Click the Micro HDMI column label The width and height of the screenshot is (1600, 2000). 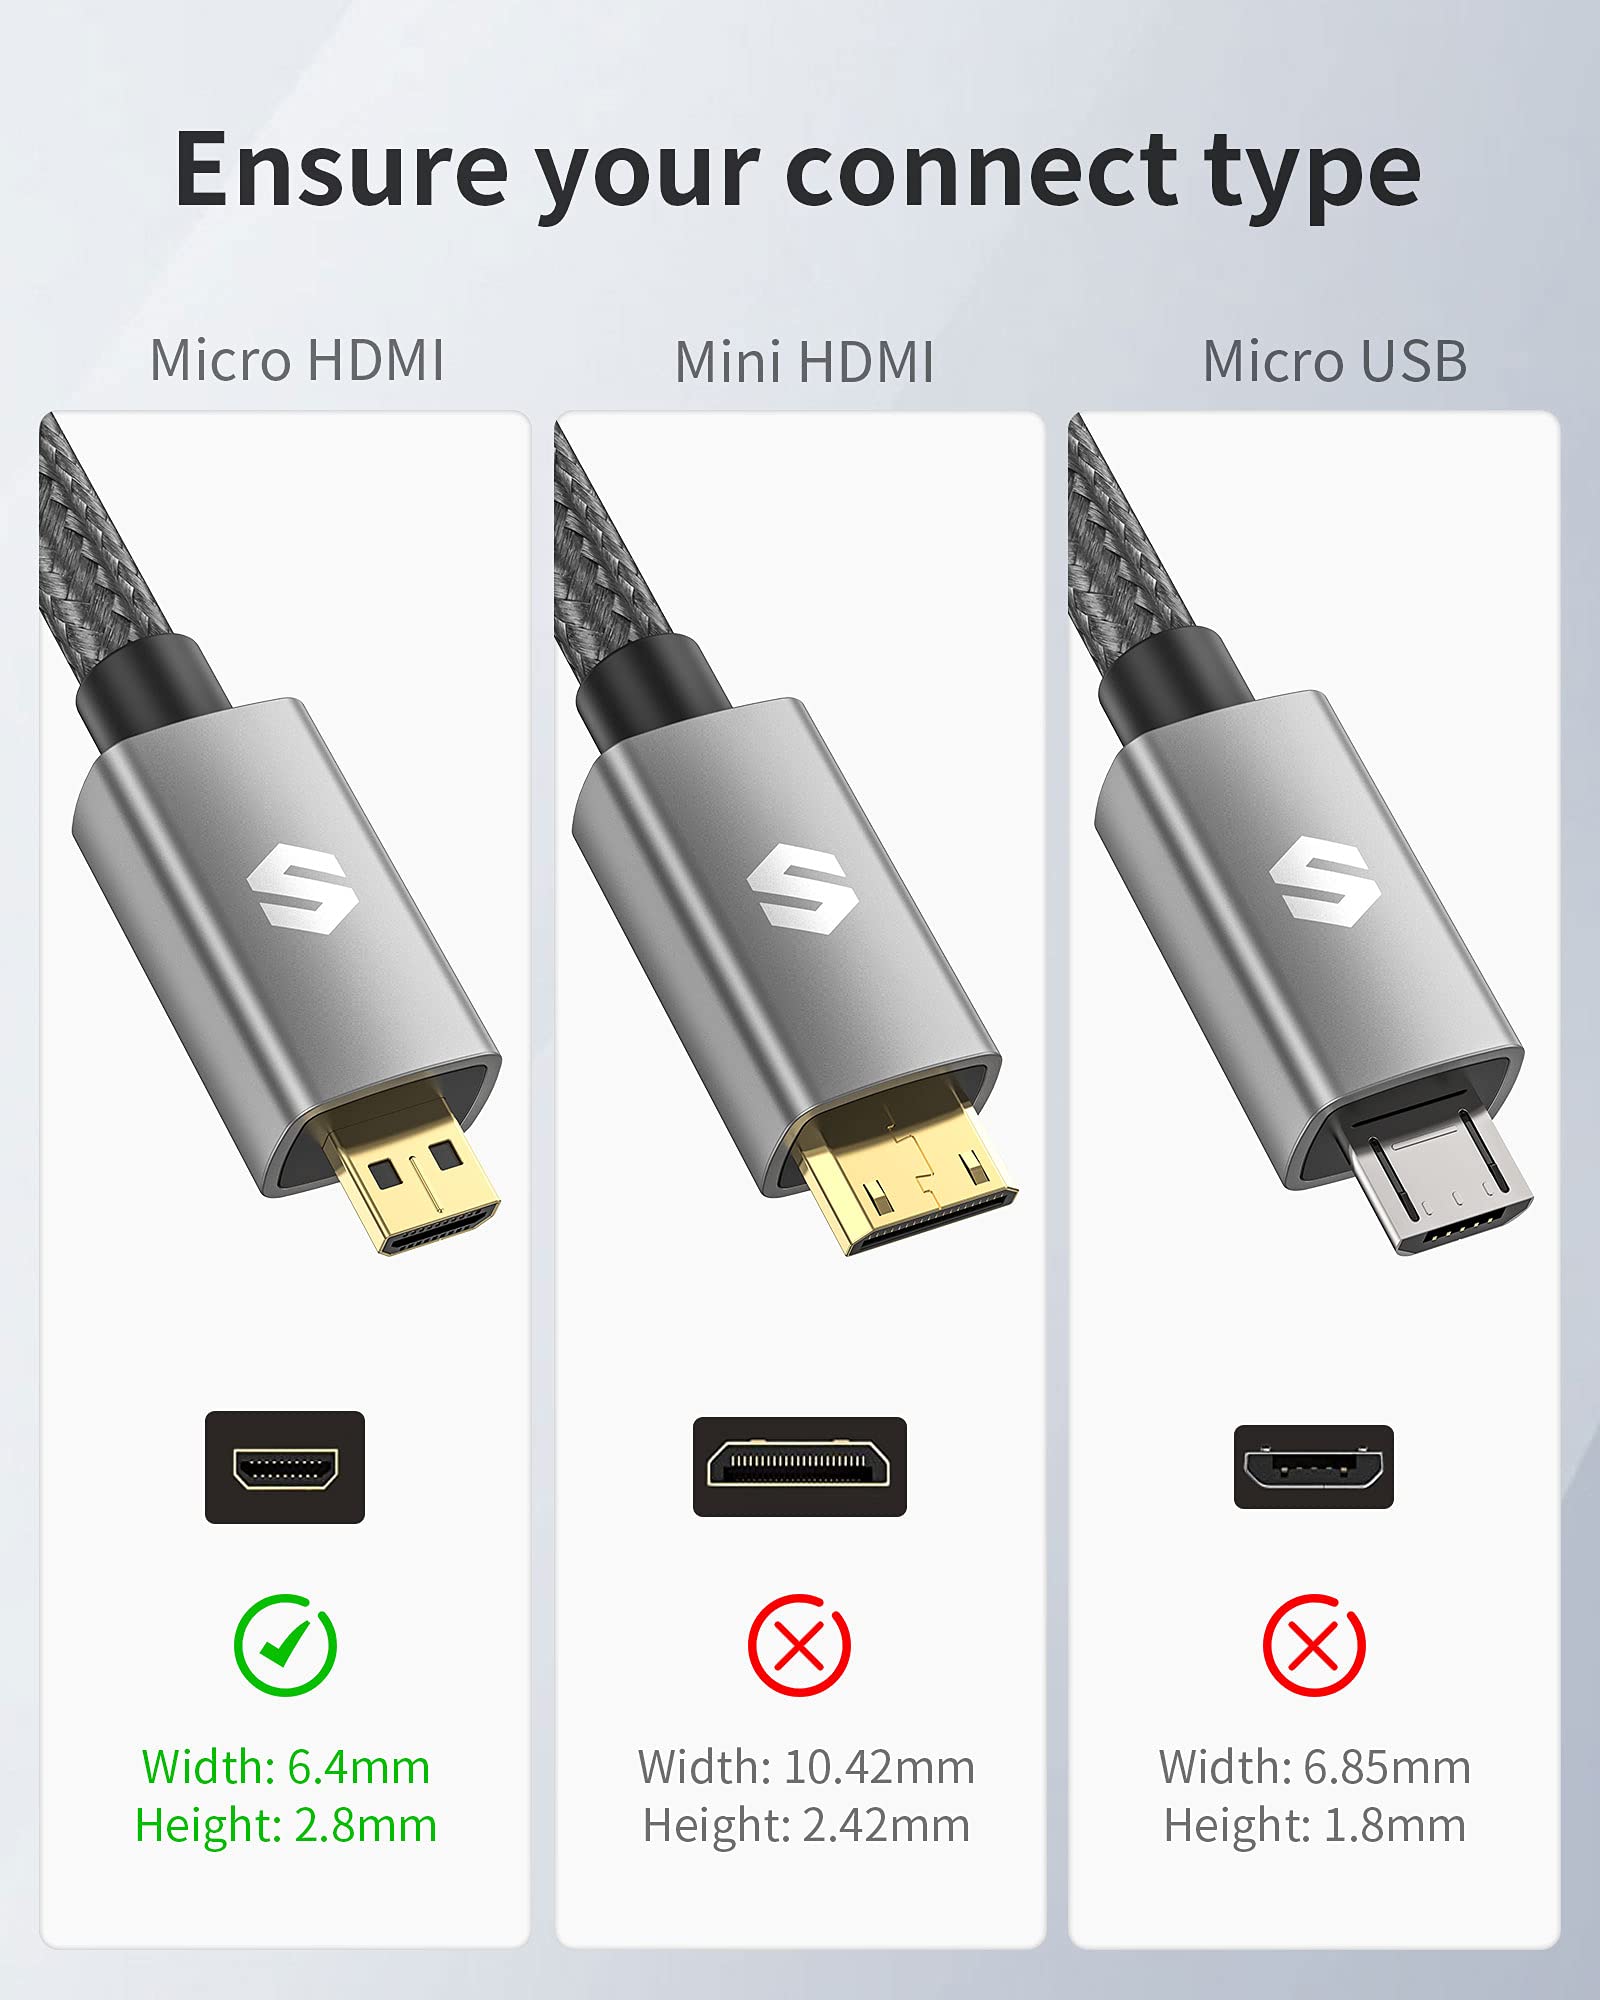[297, 360]
